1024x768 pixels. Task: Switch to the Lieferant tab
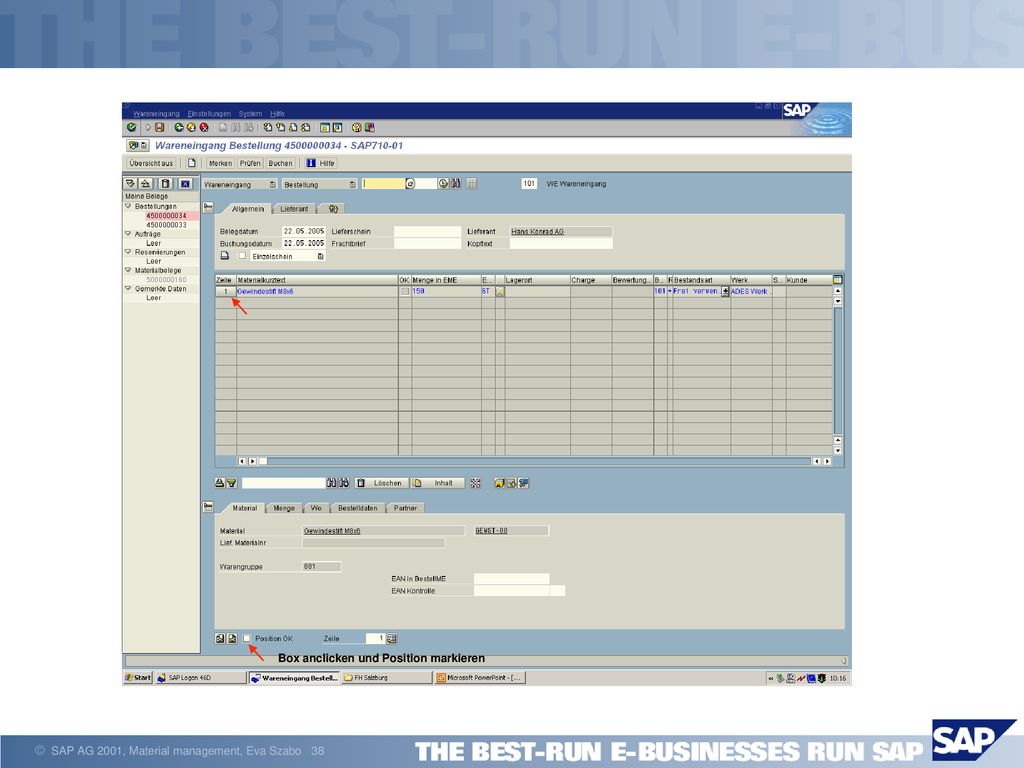click(x=294, y=209)
